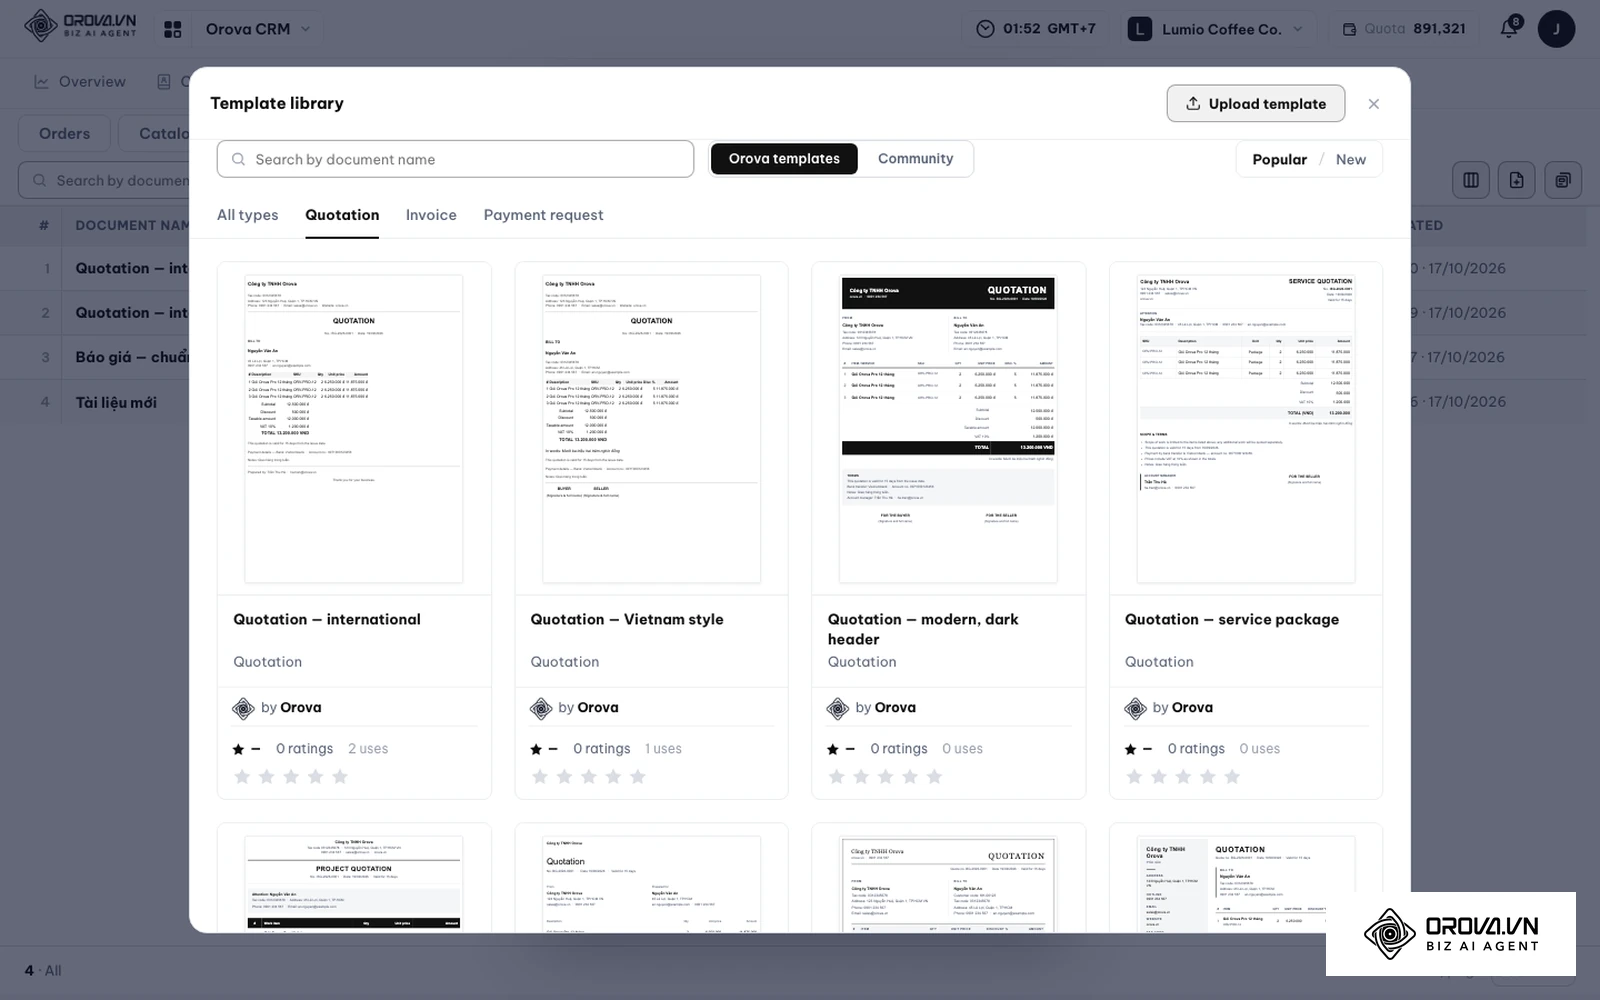Image resolution: width=1600 pixels, height=1000 pixels.
Task: Select the Orders tab behind dialog
Action: pyautogui.click(x=64, y=134)
